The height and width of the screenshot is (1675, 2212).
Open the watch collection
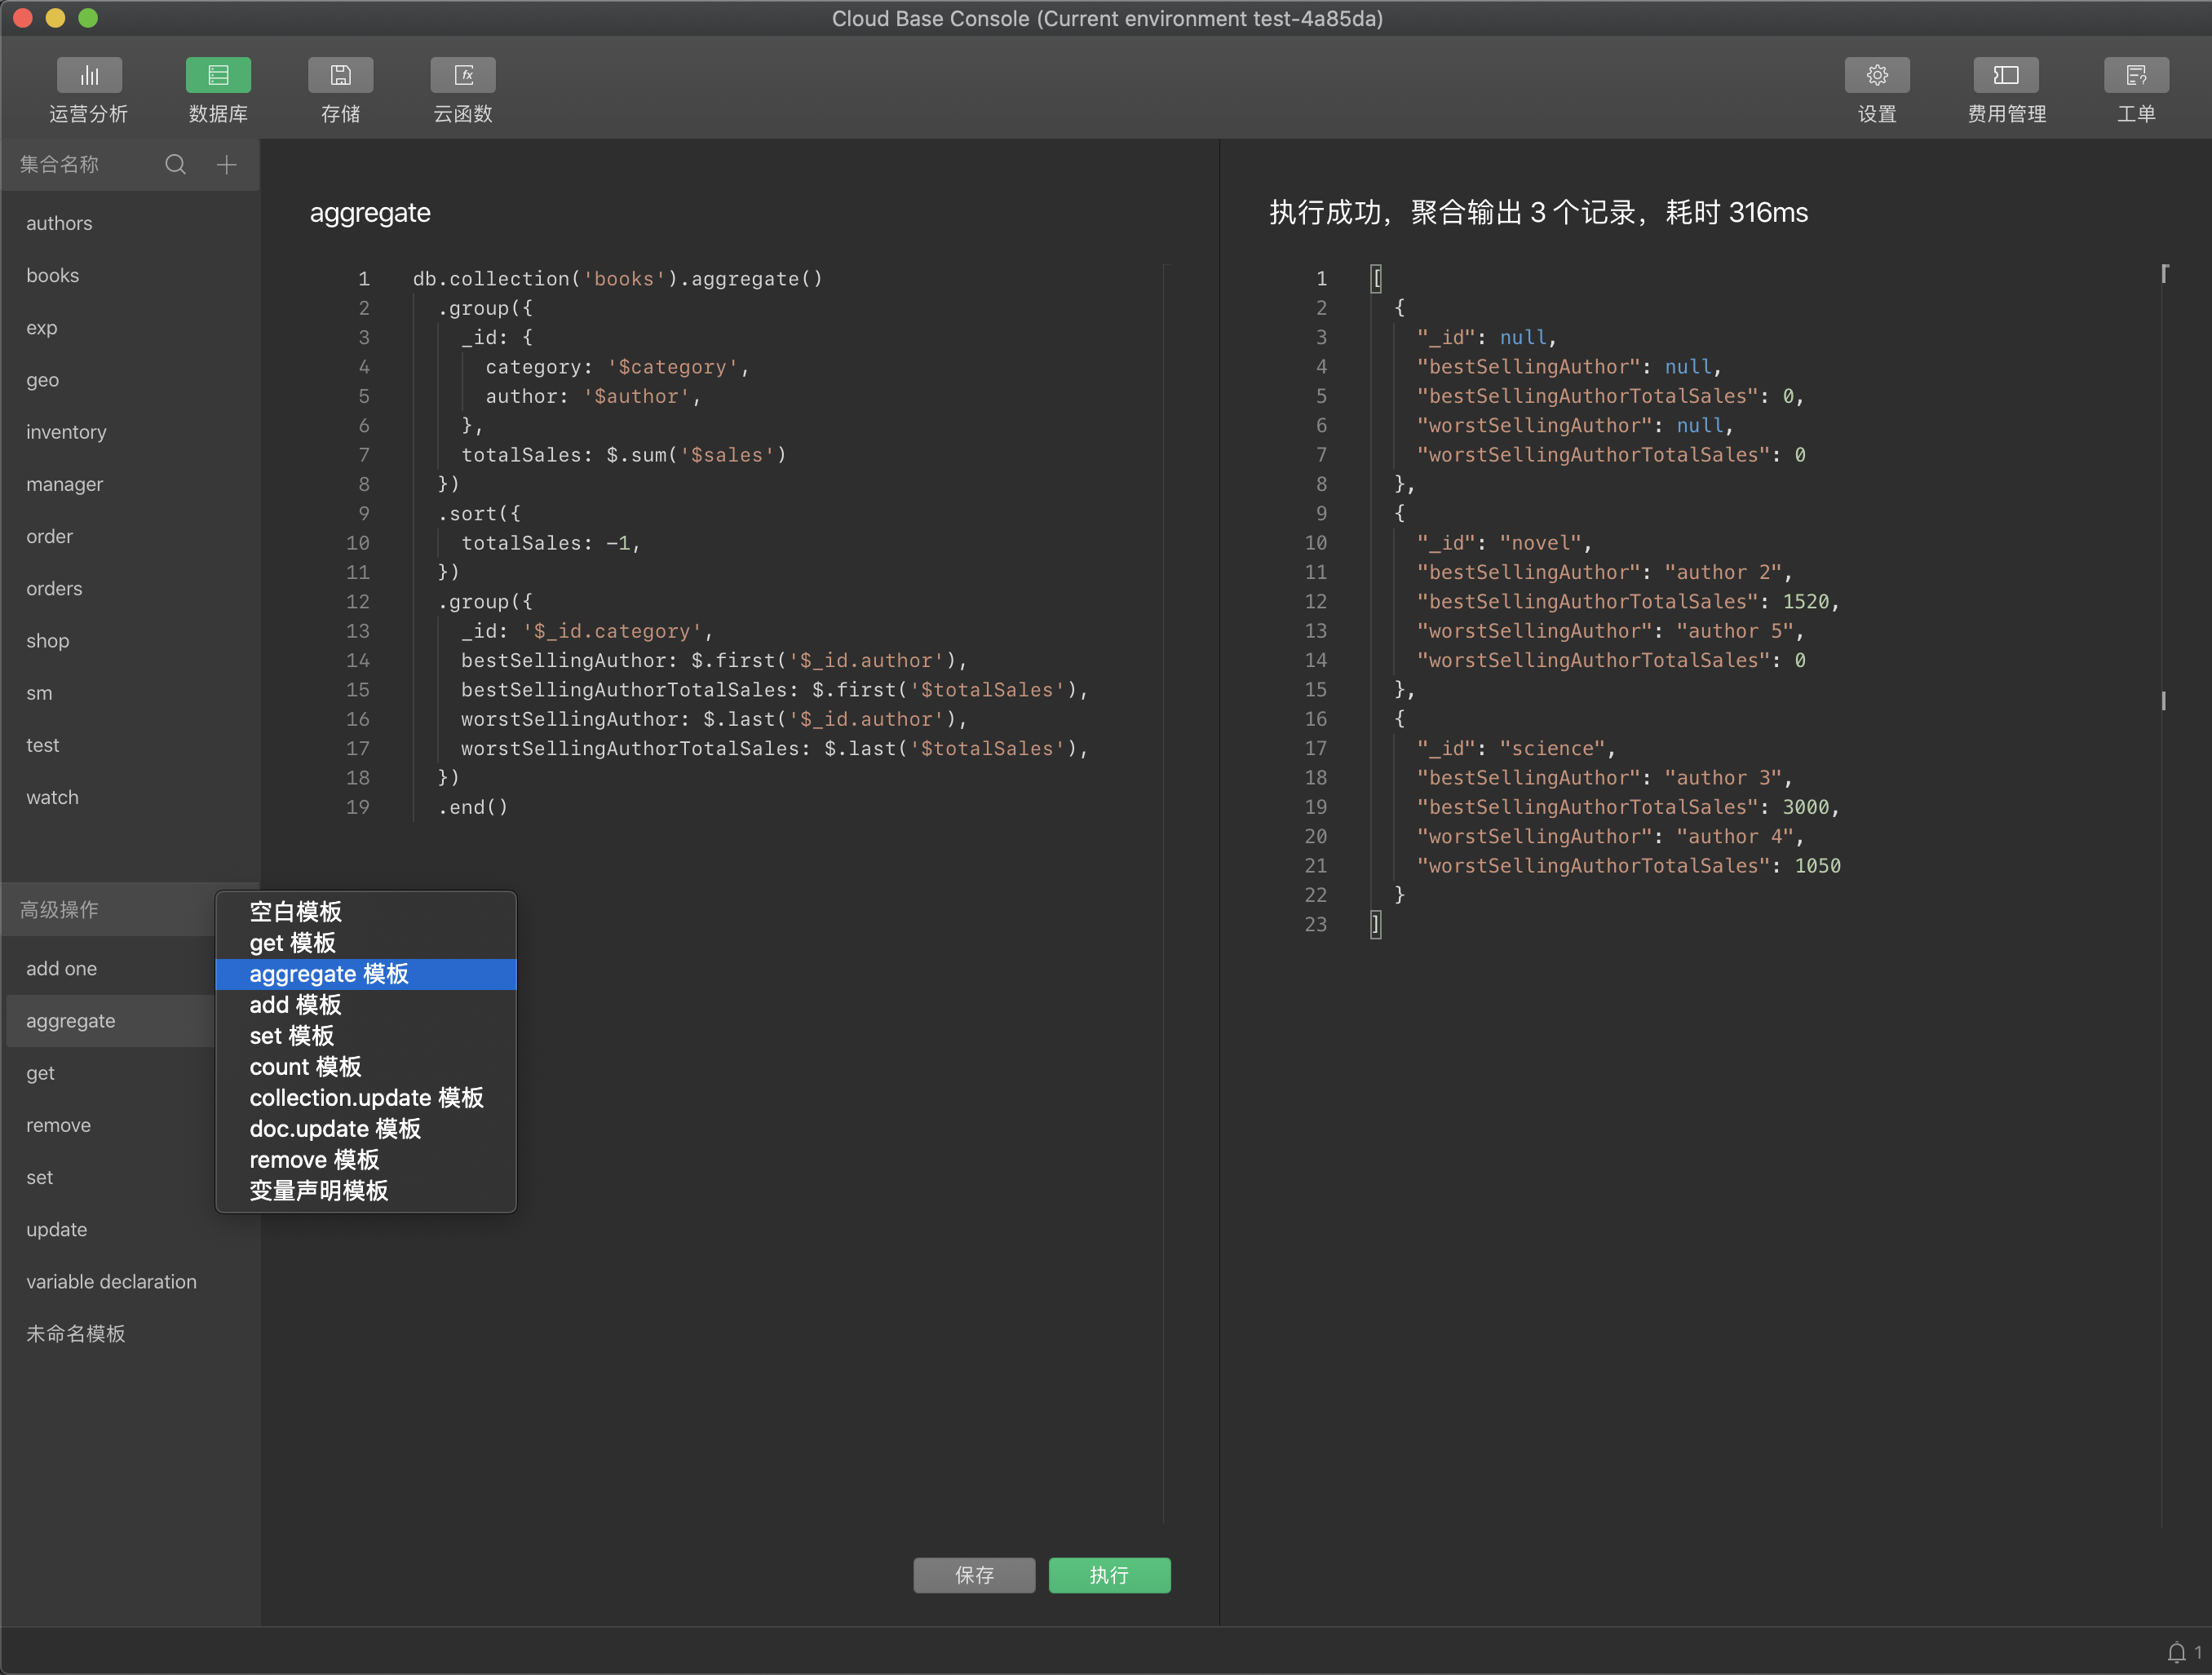click(x=130, y=797)
